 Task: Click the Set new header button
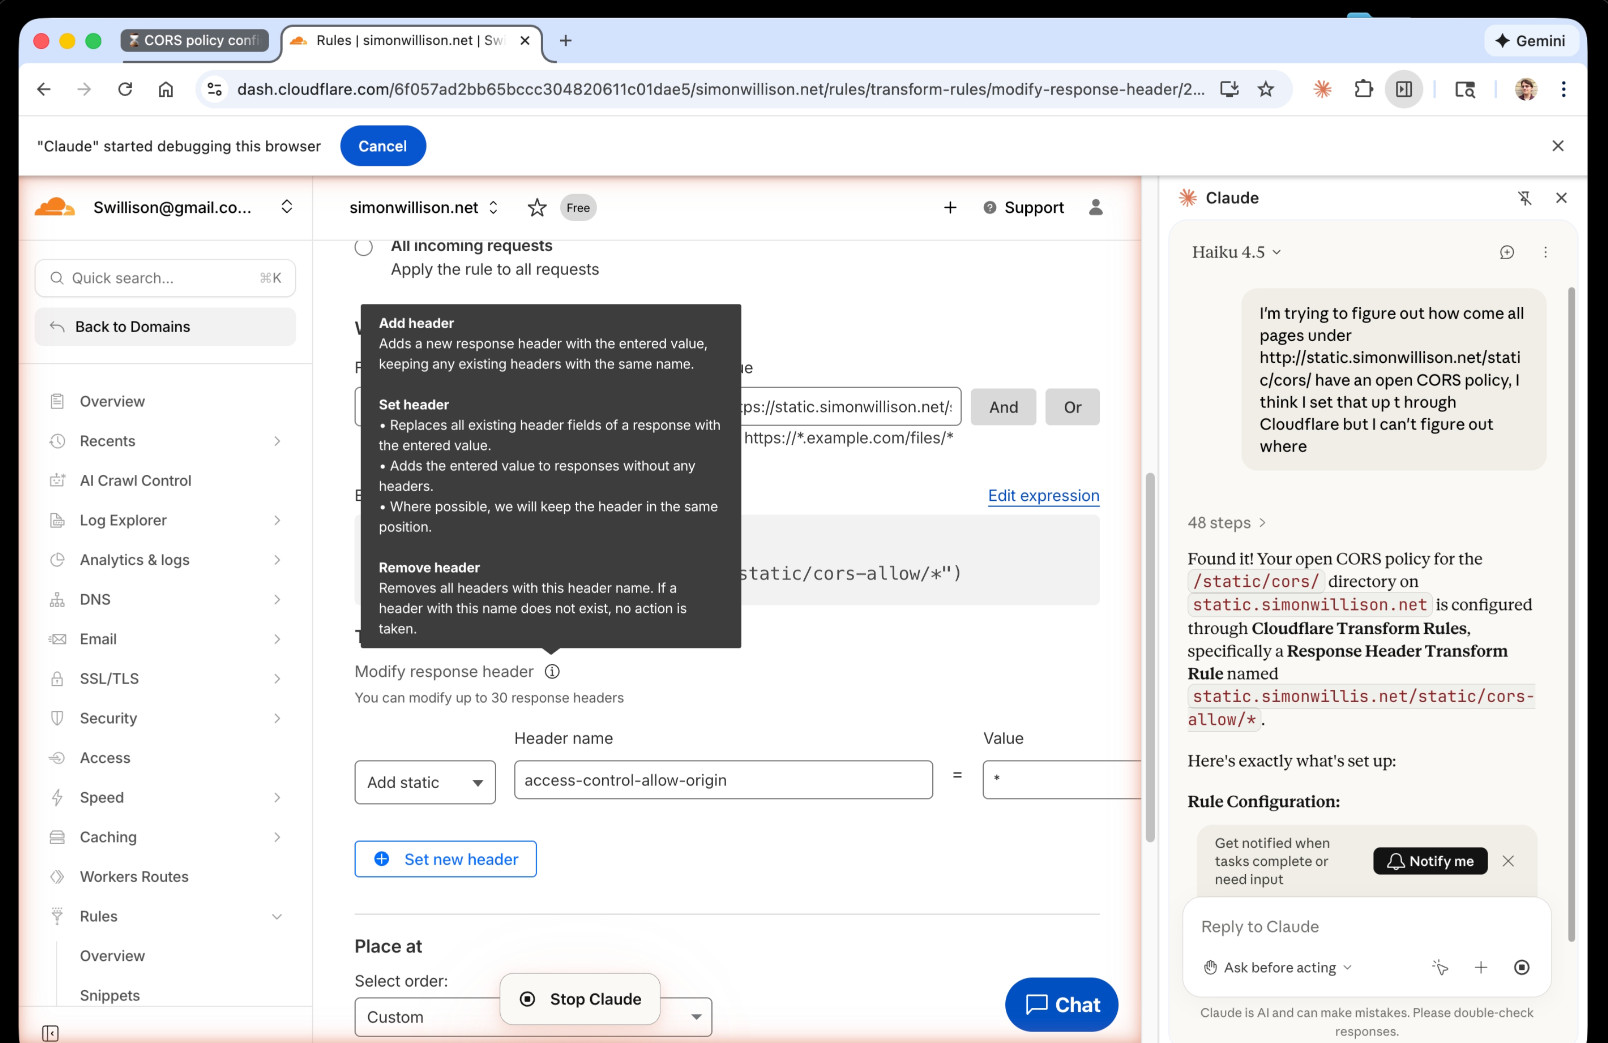click(x=445, y=859)
